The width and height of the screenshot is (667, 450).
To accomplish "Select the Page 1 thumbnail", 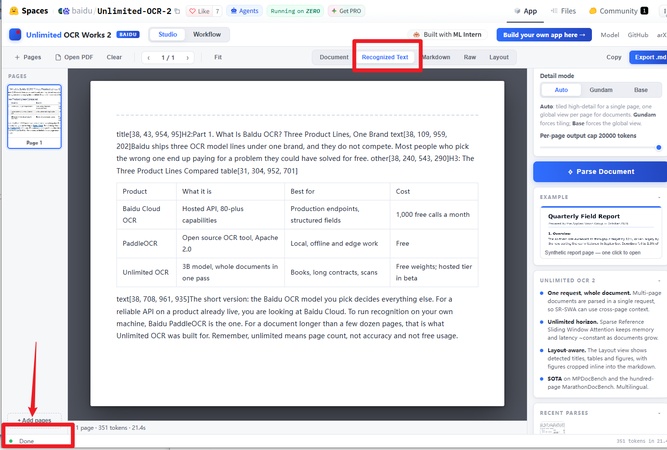I will click(x=34, y=117).
